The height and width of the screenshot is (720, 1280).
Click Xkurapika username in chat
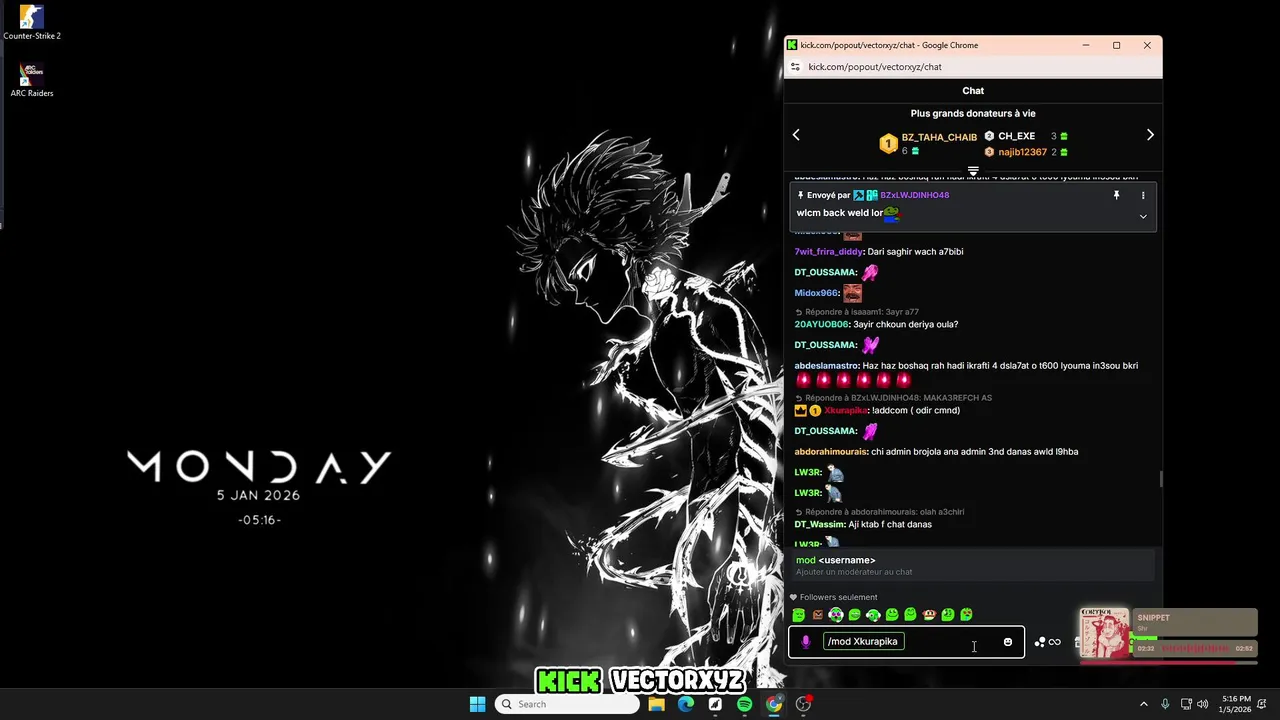[x=845, y=411]
